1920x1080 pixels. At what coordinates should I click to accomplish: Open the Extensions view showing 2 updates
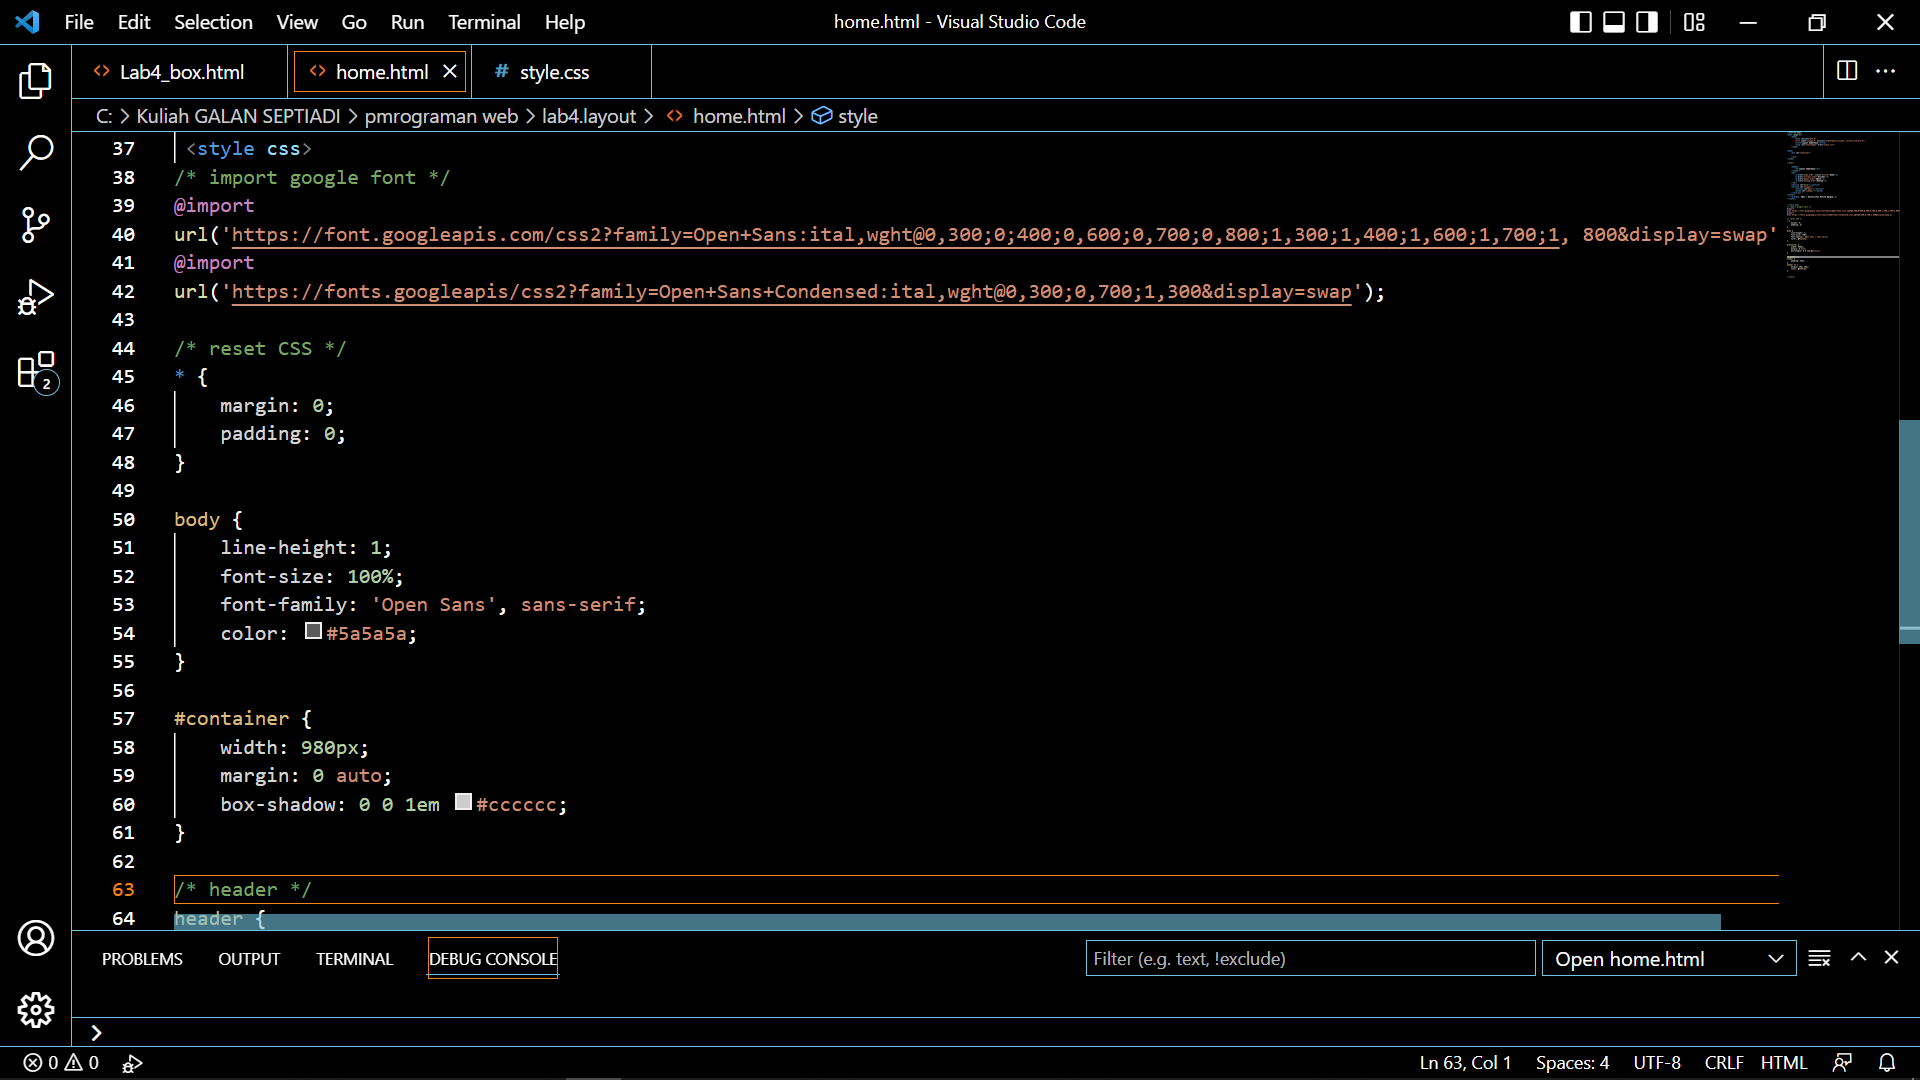tap(36, 370)
